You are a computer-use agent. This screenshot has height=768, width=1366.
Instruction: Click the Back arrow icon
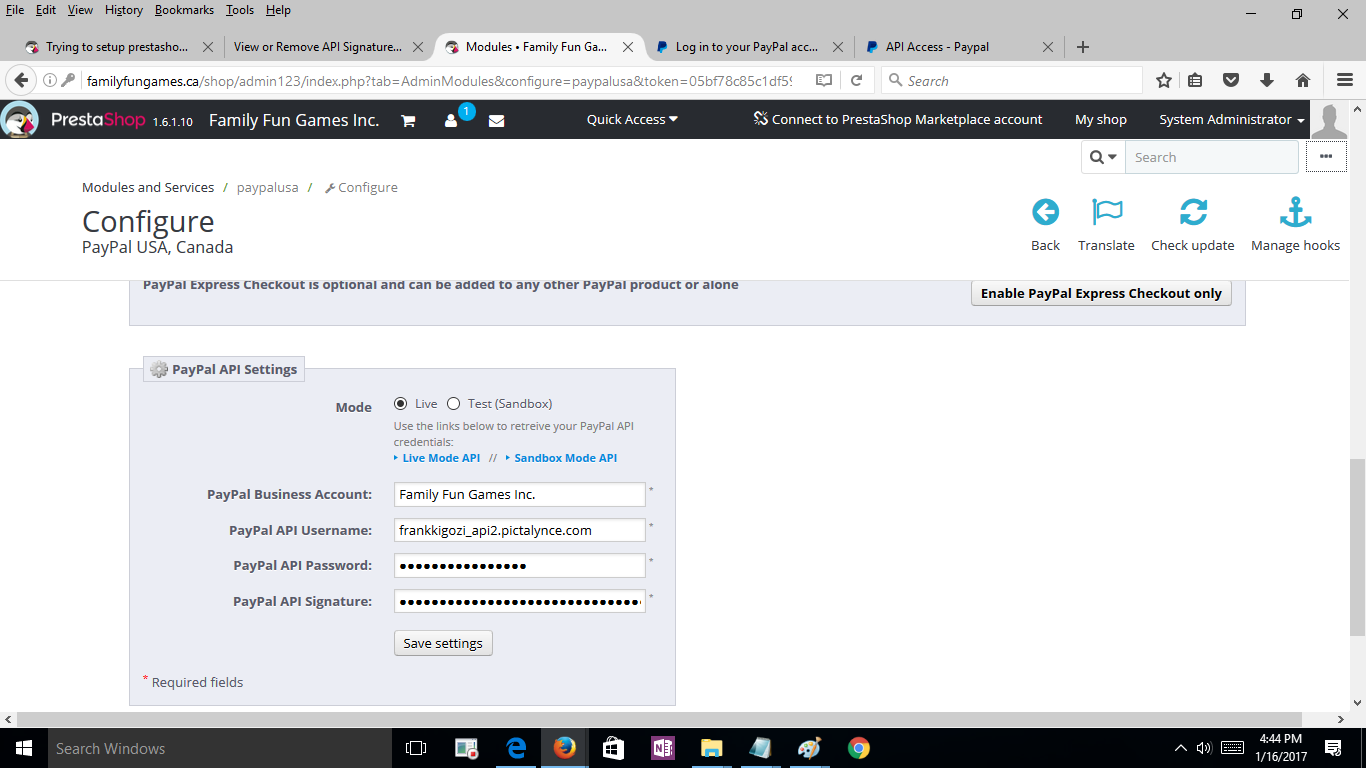point(1045,212)
